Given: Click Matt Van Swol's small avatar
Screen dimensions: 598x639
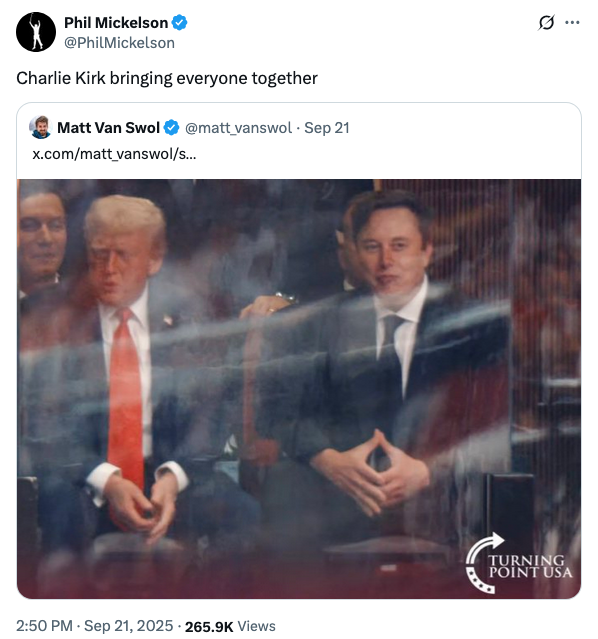Looking at the screenshot, I should [x=40, y=128].
